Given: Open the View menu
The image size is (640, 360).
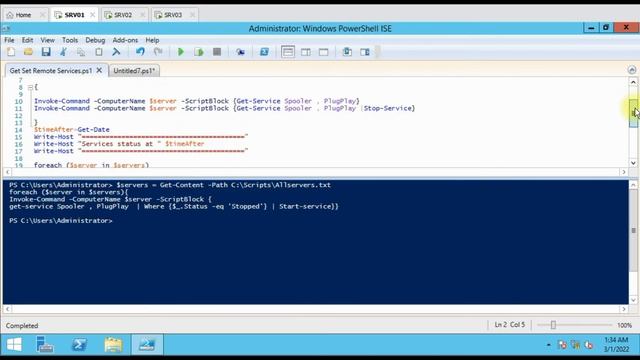Looking at the screenshot, I should (x=47, y=40).
